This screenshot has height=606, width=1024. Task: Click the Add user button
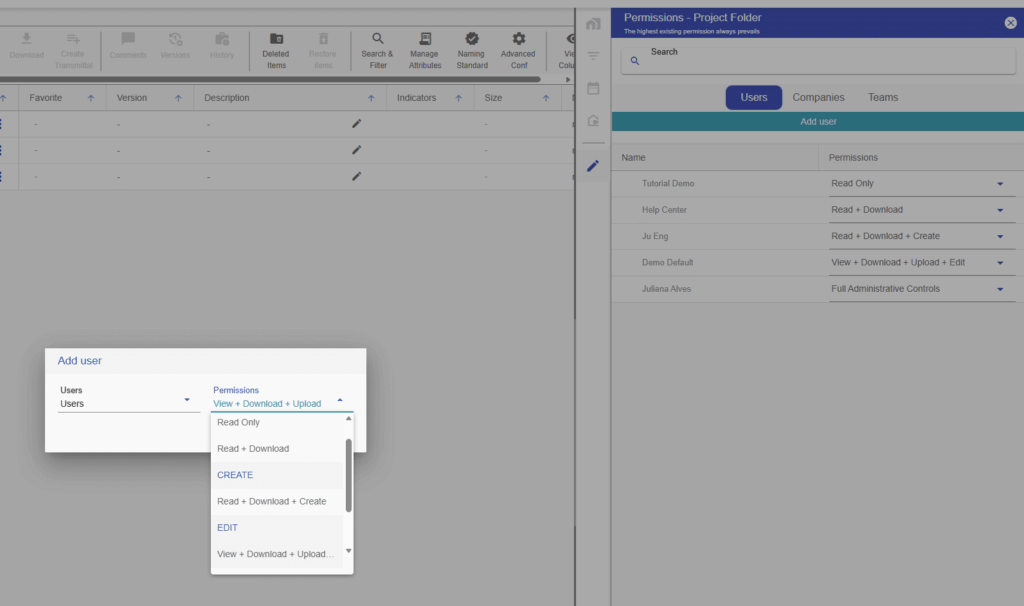[817, 122]
